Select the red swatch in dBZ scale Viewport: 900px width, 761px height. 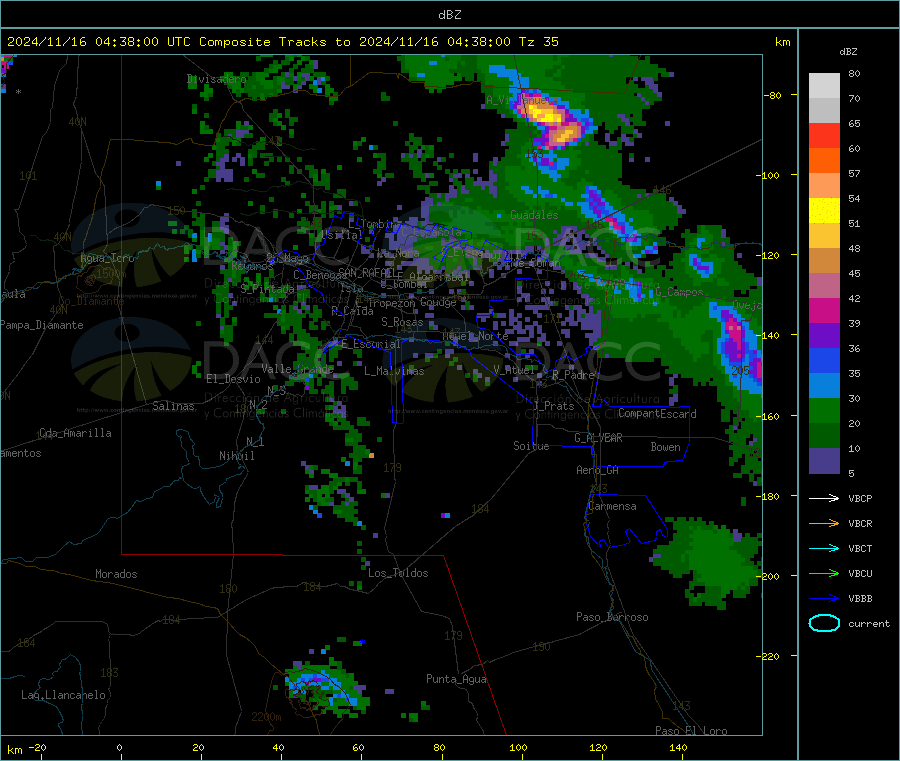pos(824,135)
